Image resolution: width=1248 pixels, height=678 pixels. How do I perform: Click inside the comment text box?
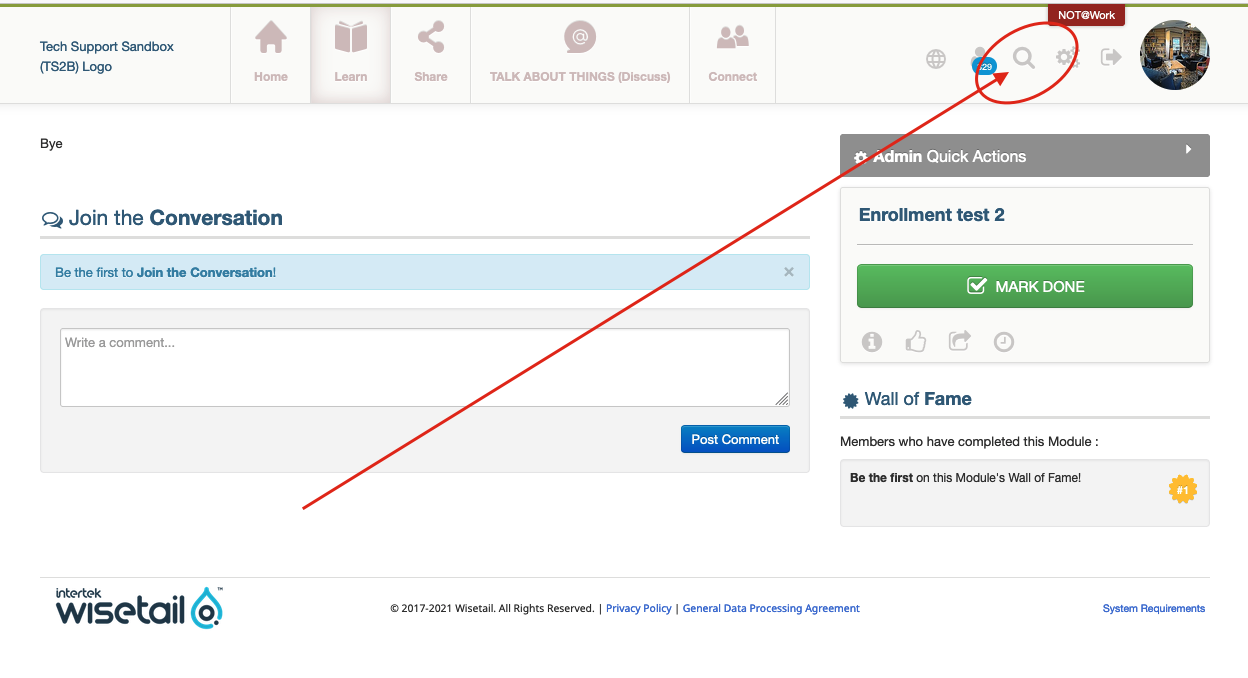pyautogui.click(x=424, y=367)
